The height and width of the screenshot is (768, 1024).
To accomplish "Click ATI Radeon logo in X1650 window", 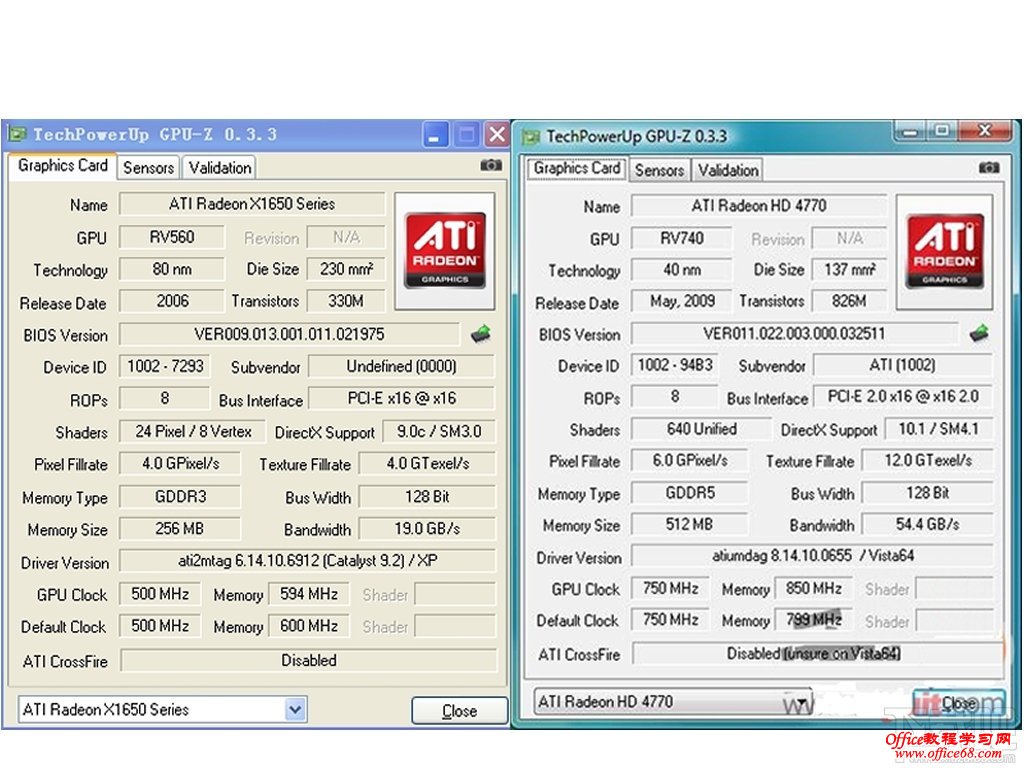I will pos(445,251).
